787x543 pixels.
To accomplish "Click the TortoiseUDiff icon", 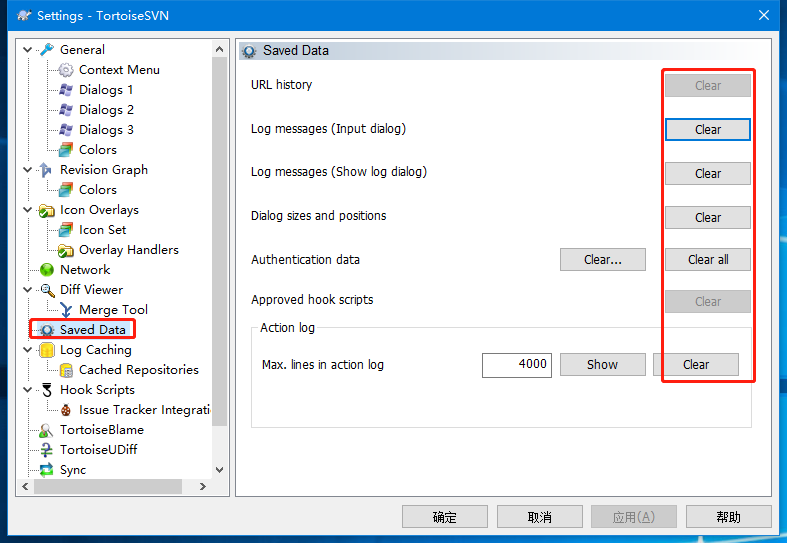I will 46,450.
